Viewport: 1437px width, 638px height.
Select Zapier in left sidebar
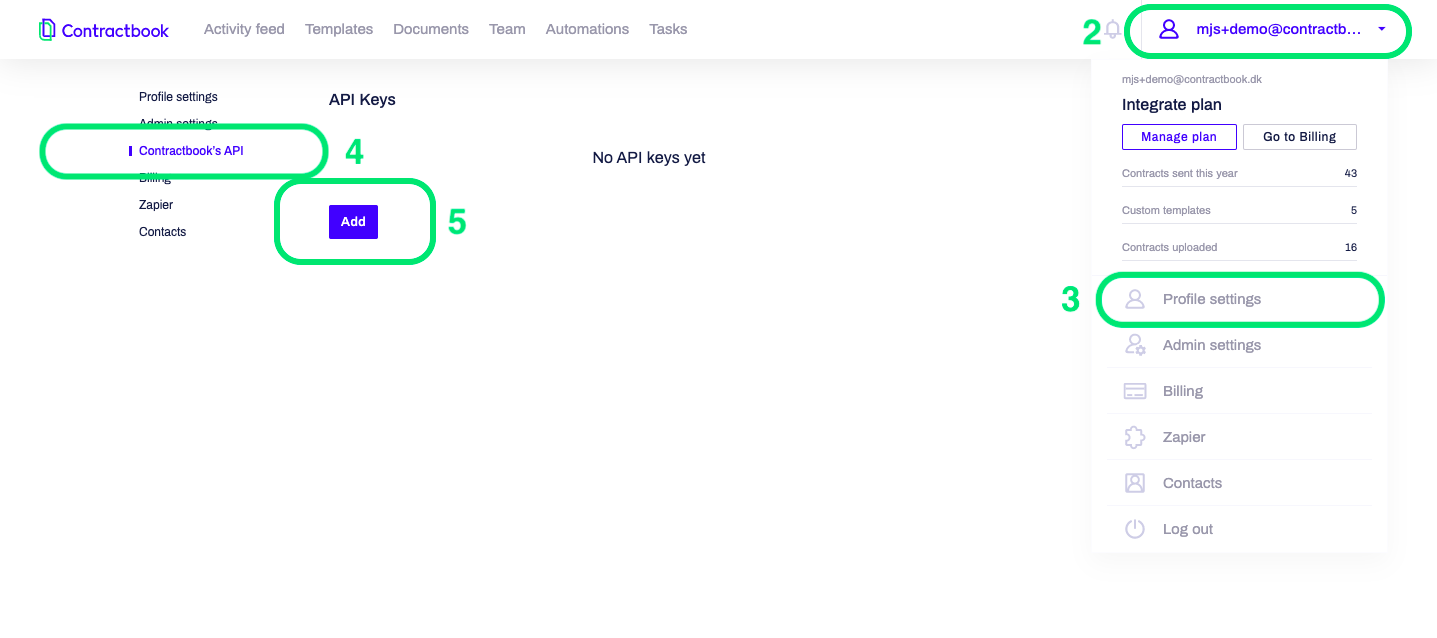pyautogui.click(x=156, y=205)
